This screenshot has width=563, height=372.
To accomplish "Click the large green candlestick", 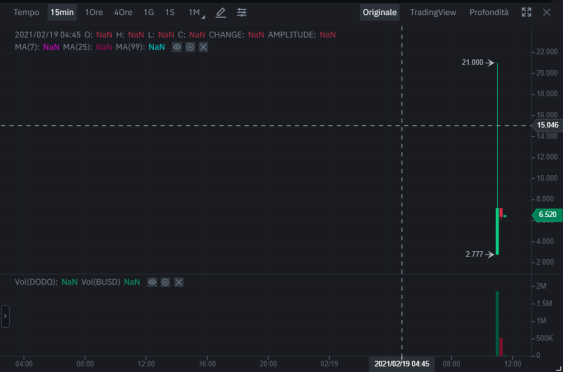I will pyautogui.click(x=497, y=231).
